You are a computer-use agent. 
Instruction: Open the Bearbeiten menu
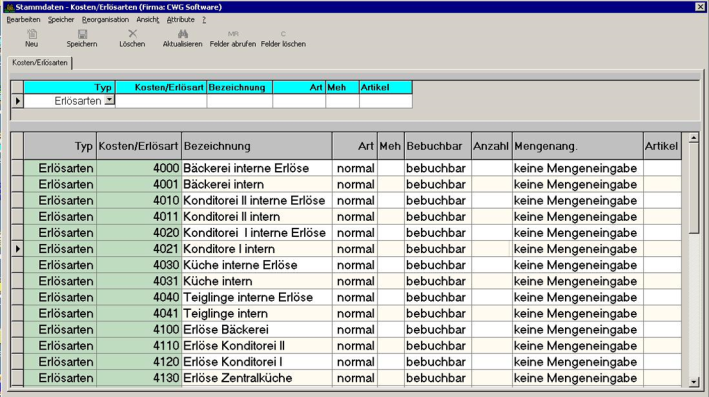pyautogui.click(x=24, y=19)
